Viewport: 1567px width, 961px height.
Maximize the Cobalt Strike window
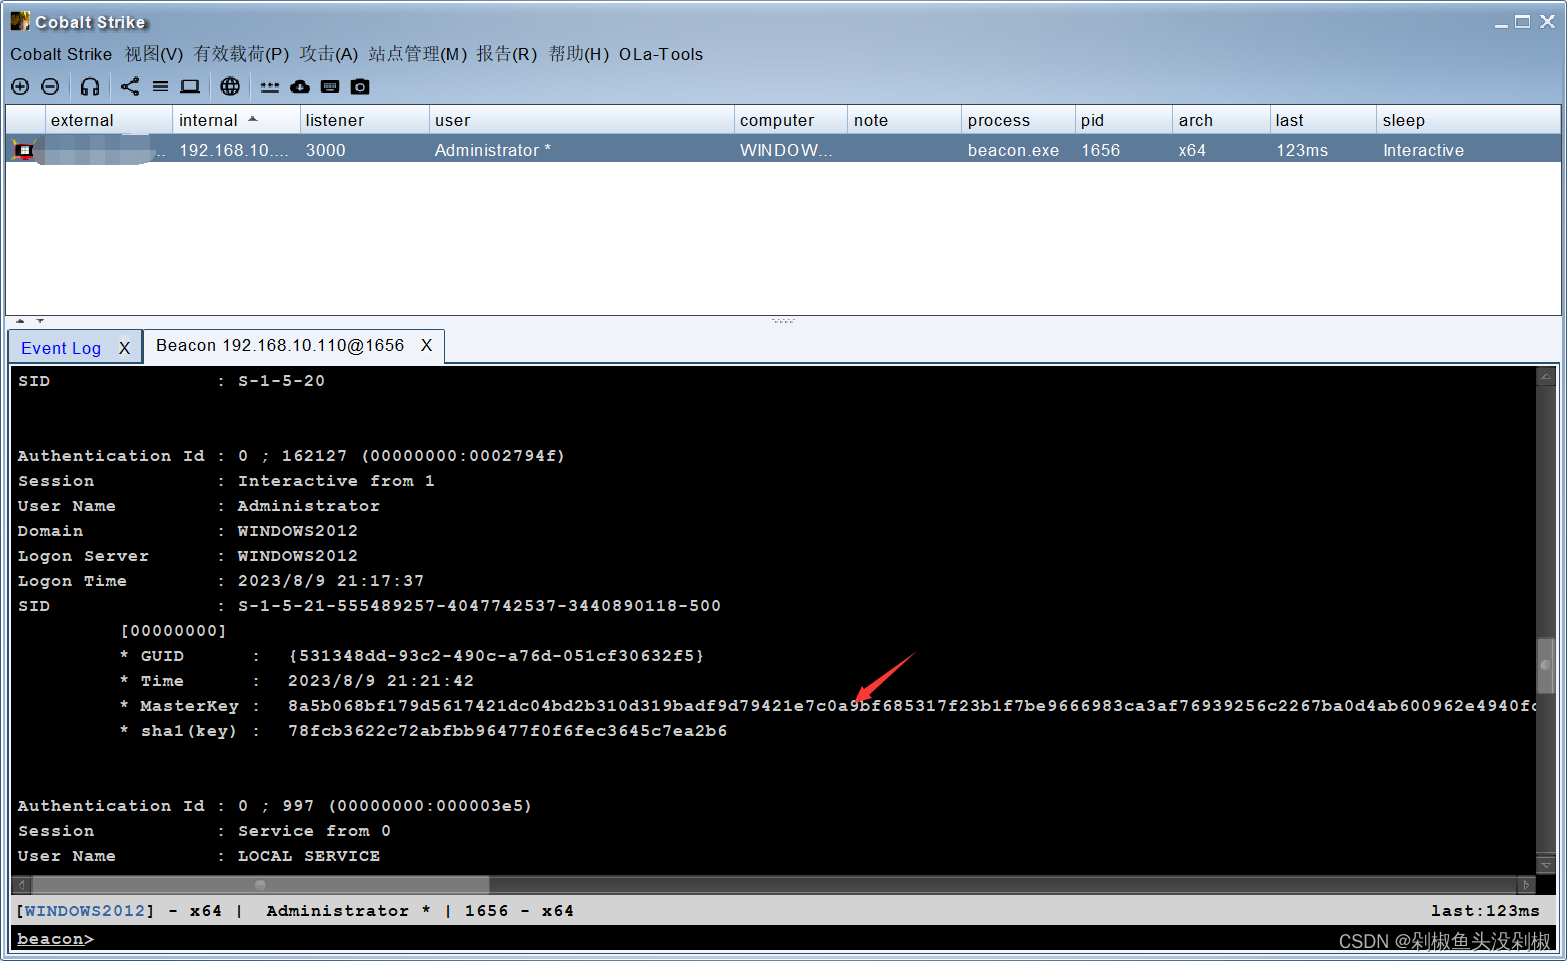pyautogui.click(x=1522, y=21)
